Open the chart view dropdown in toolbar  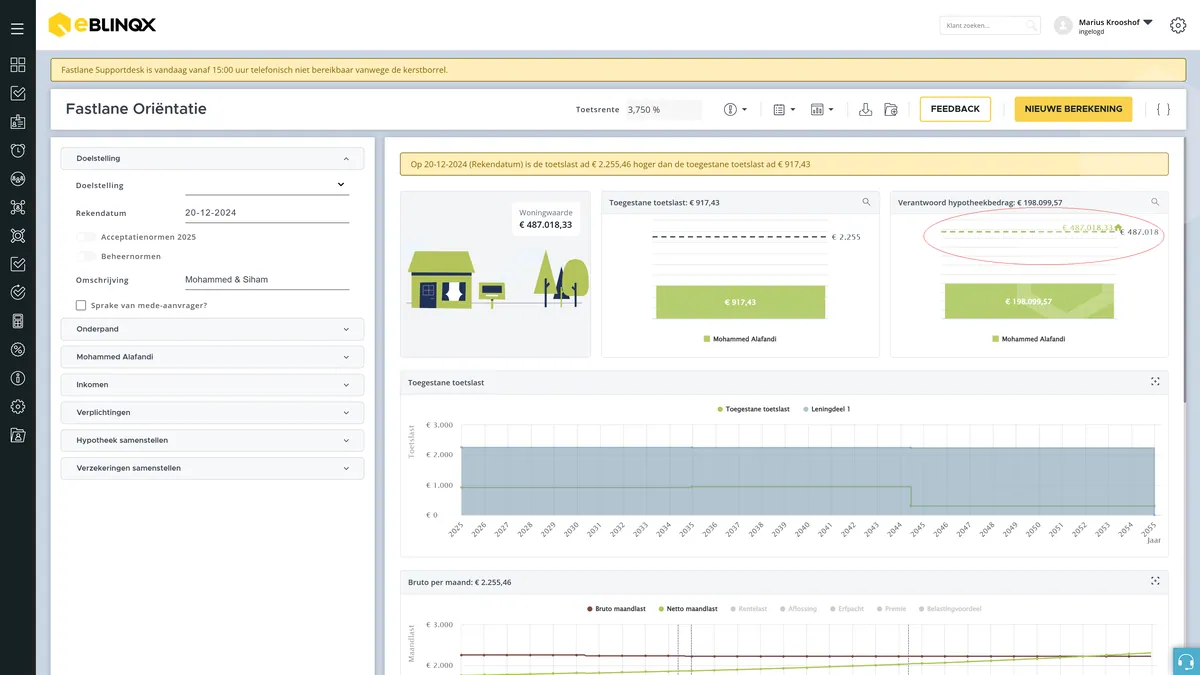823,109
